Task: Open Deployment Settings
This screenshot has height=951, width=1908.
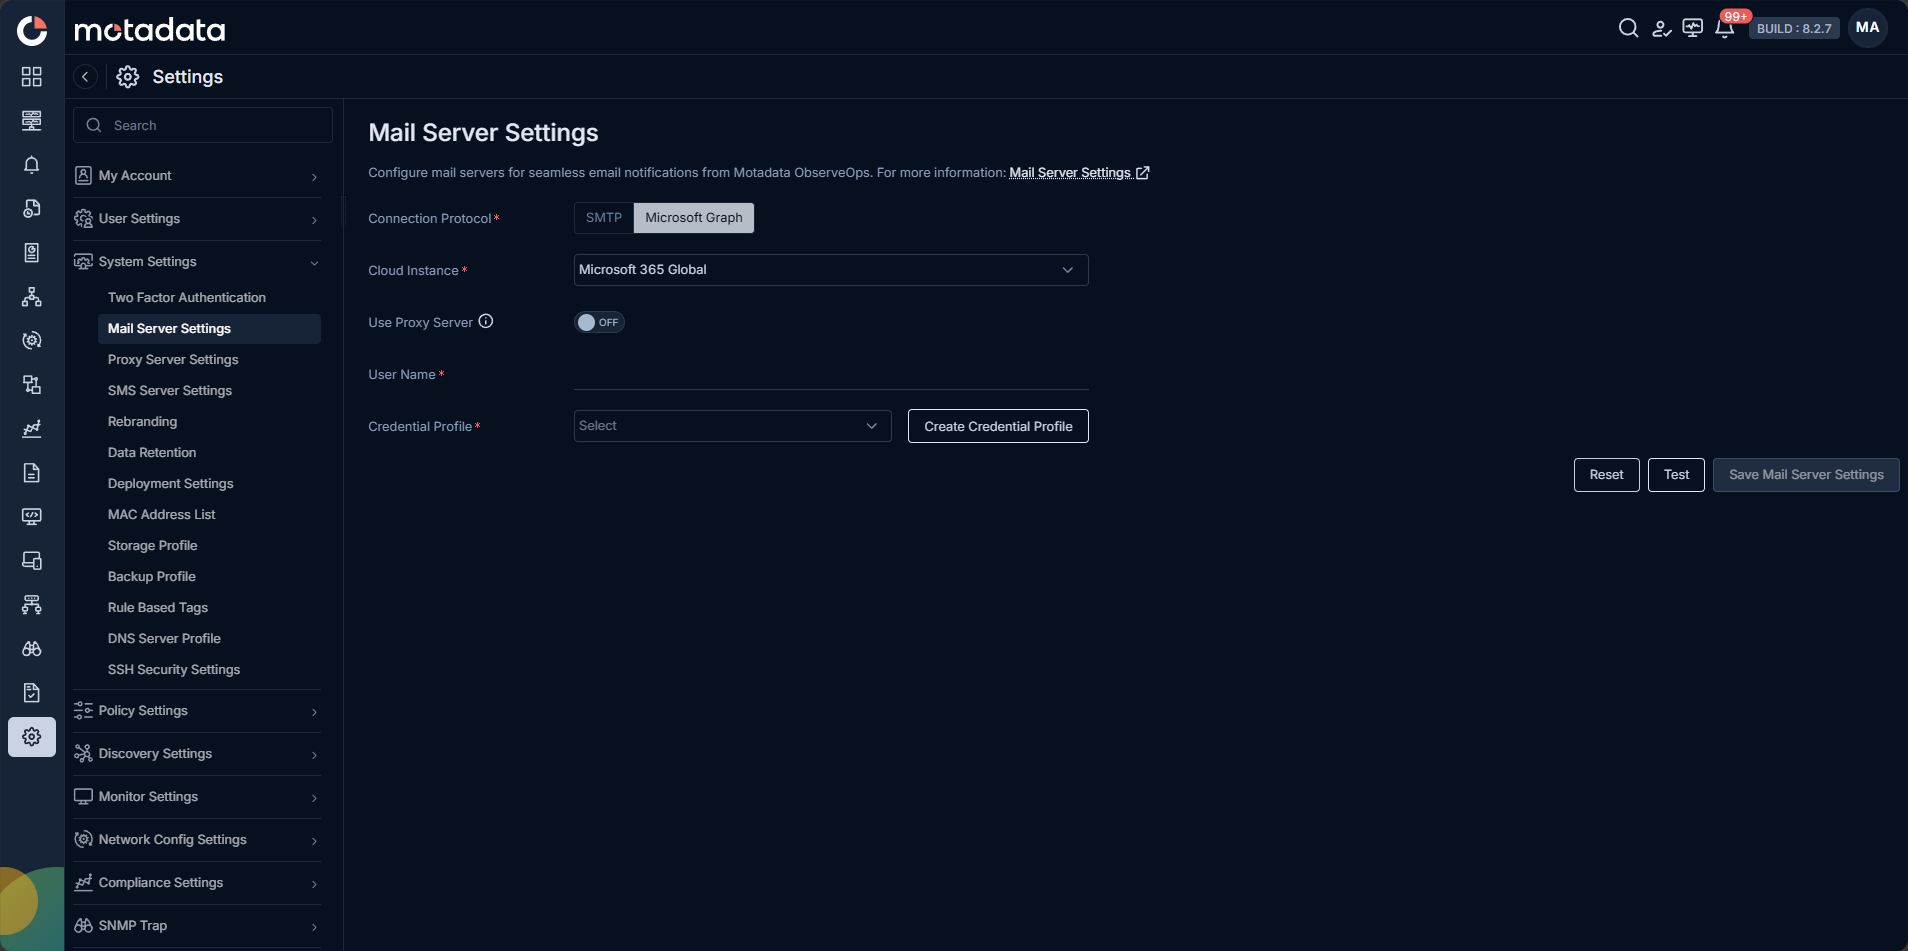Action: [x=209, y=484]
